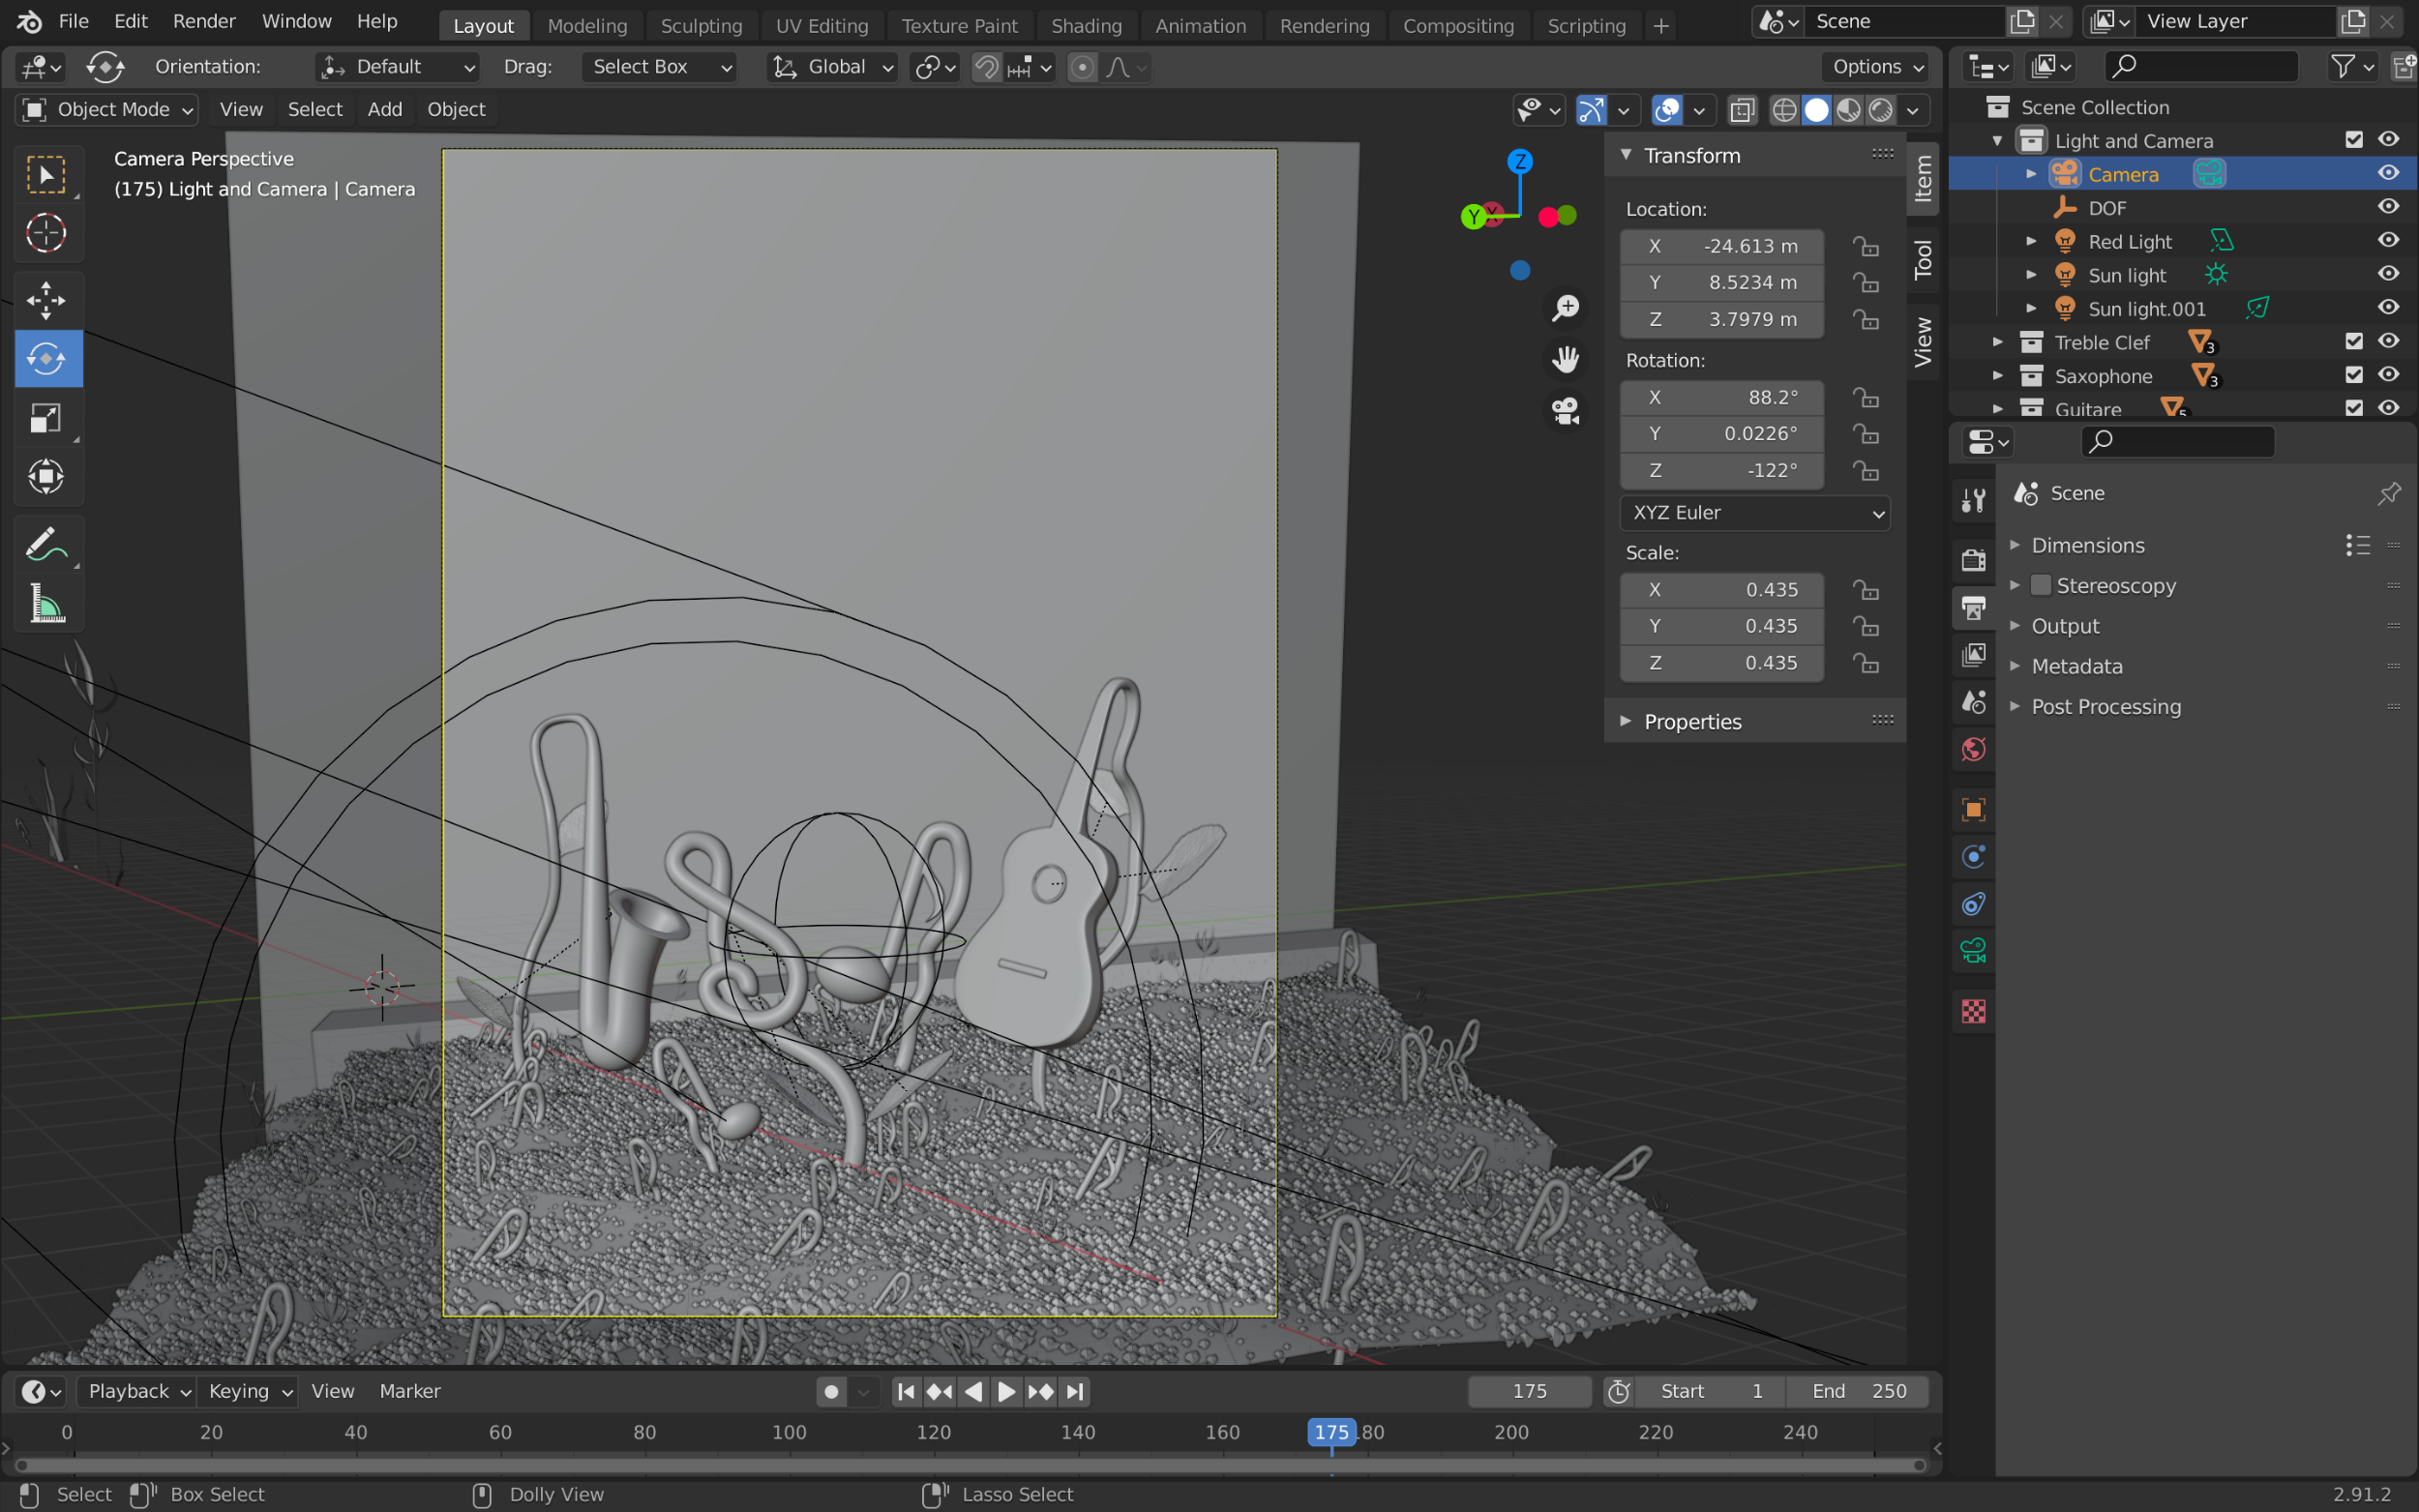Click the toggle camera view icon
Viewport: 2419px width, 1512px height.
pyautogui.click(x=1565, y=411)
